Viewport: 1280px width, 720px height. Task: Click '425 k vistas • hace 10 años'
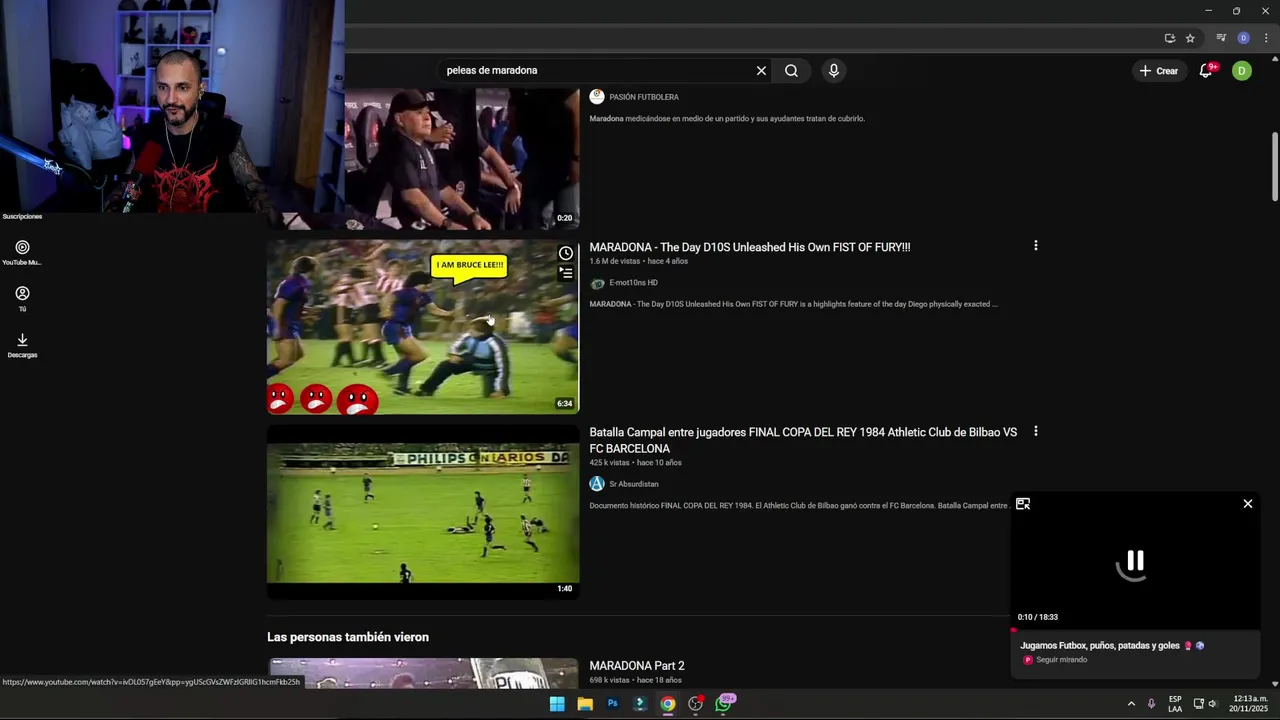coord(635,463)
